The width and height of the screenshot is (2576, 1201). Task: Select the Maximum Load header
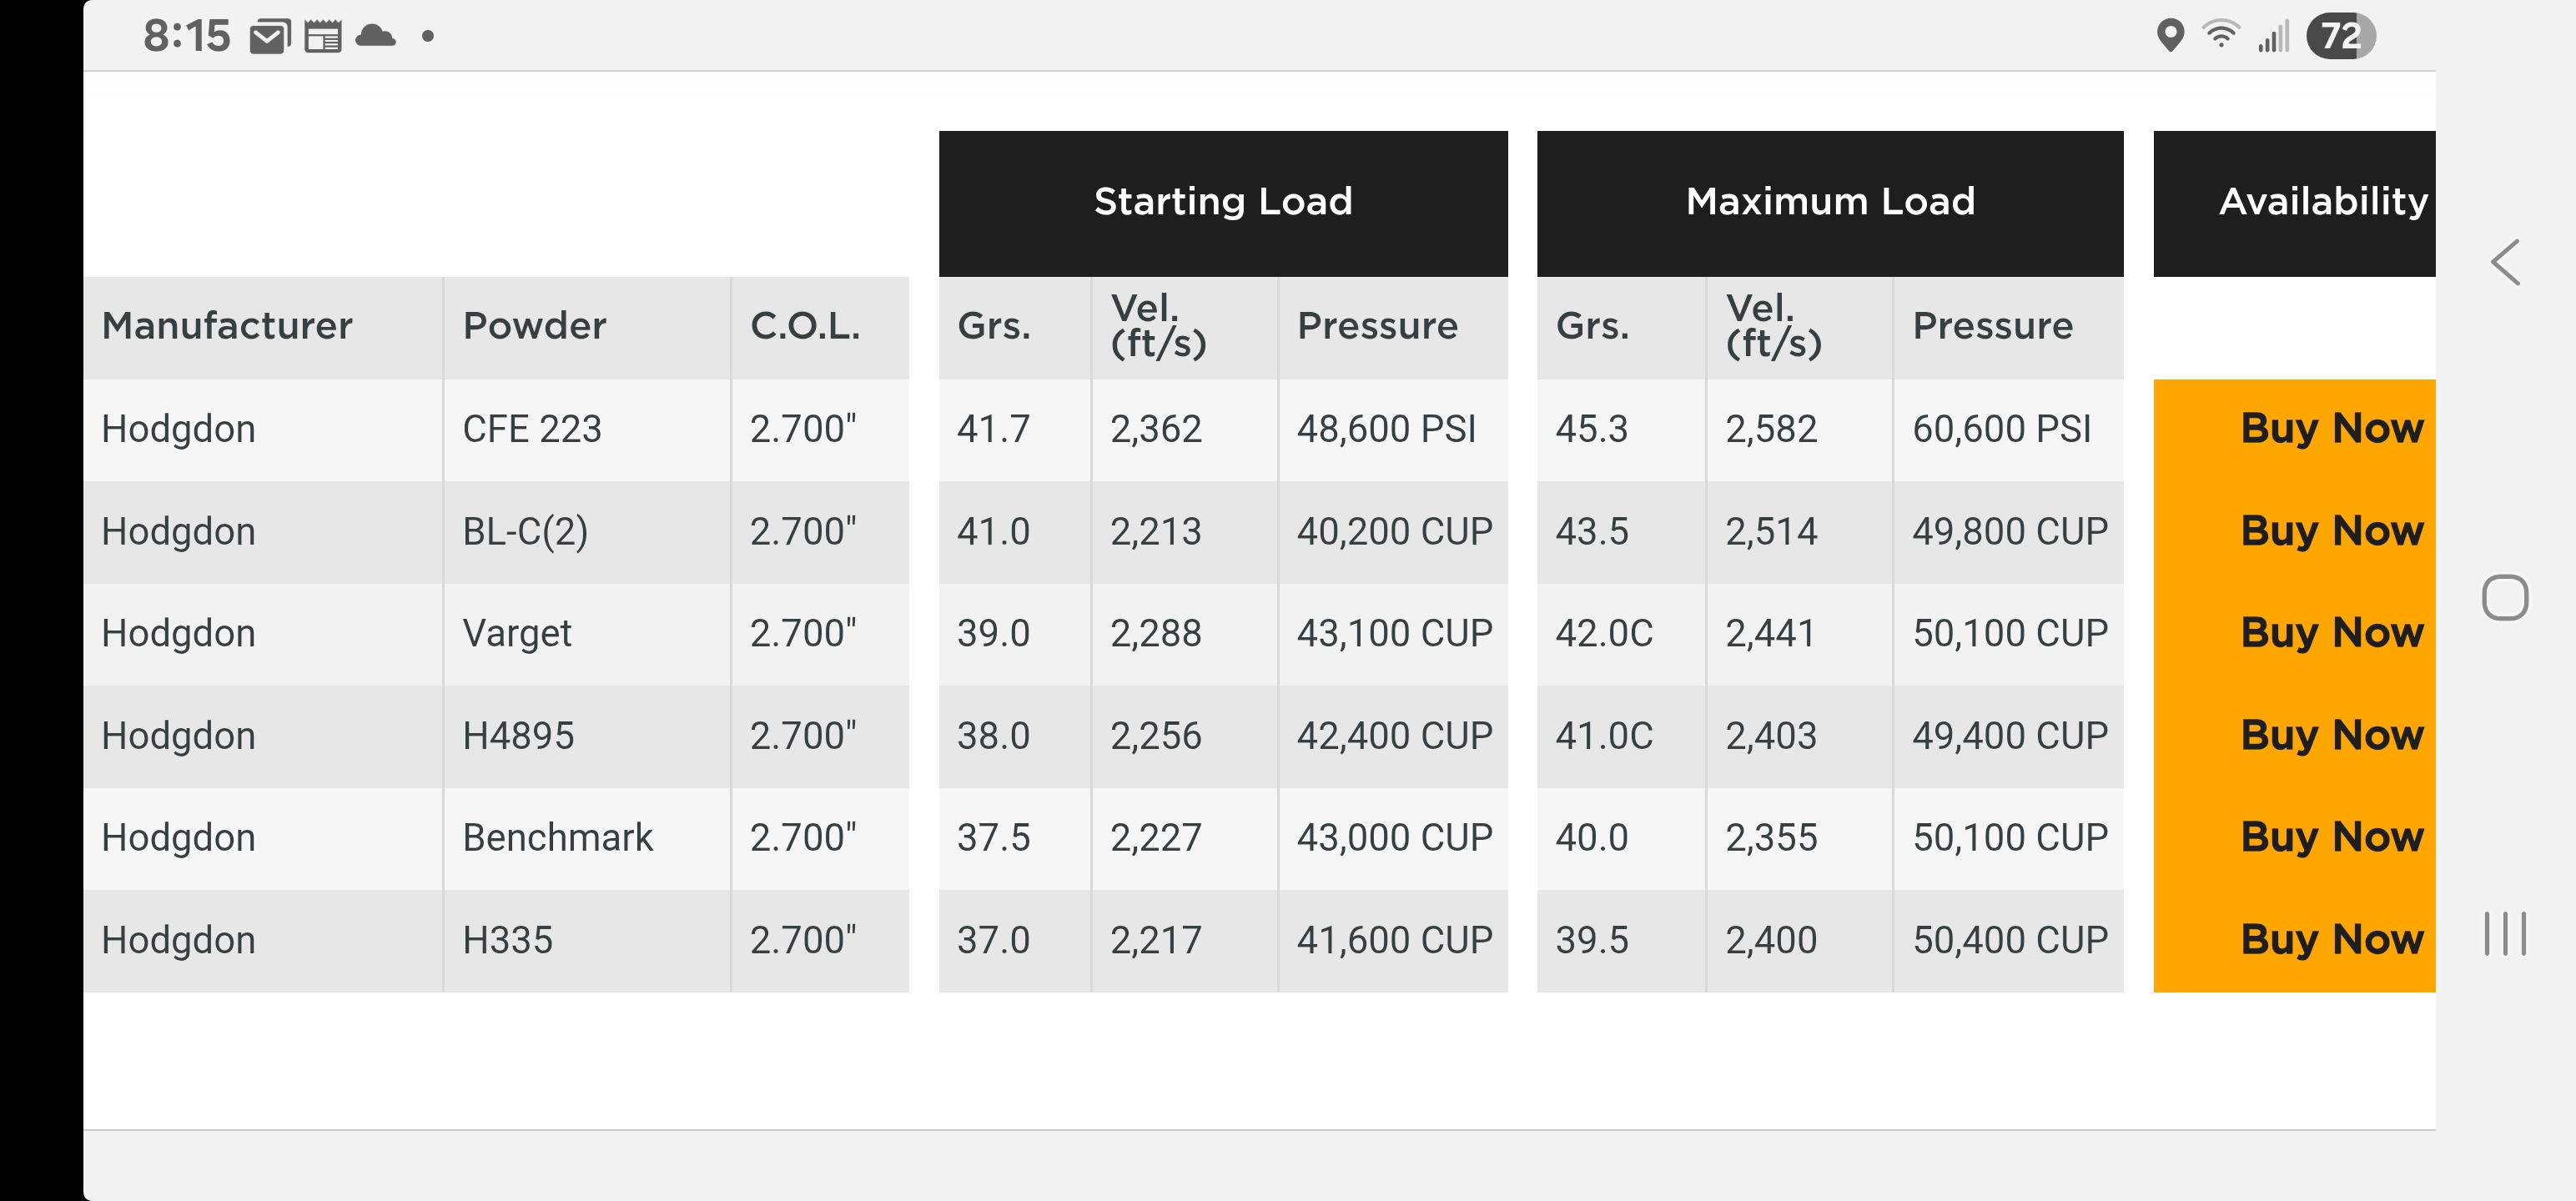pyautogui.click(x=1830, y=202)
